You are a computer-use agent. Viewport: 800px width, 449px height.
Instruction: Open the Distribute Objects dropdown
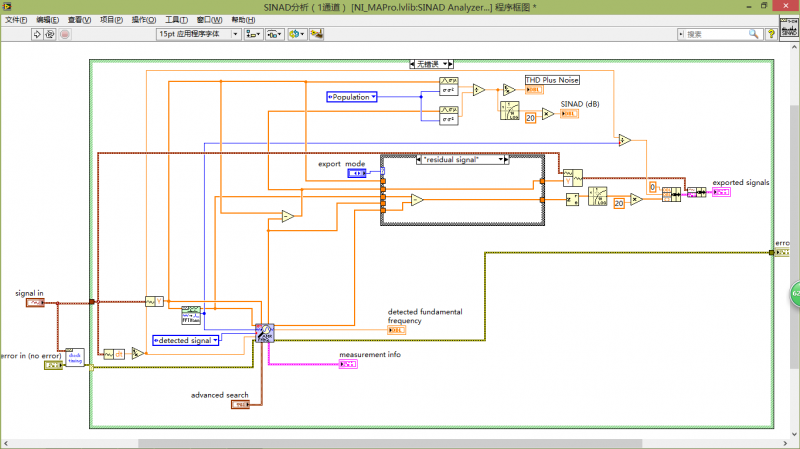click(274, 34)
